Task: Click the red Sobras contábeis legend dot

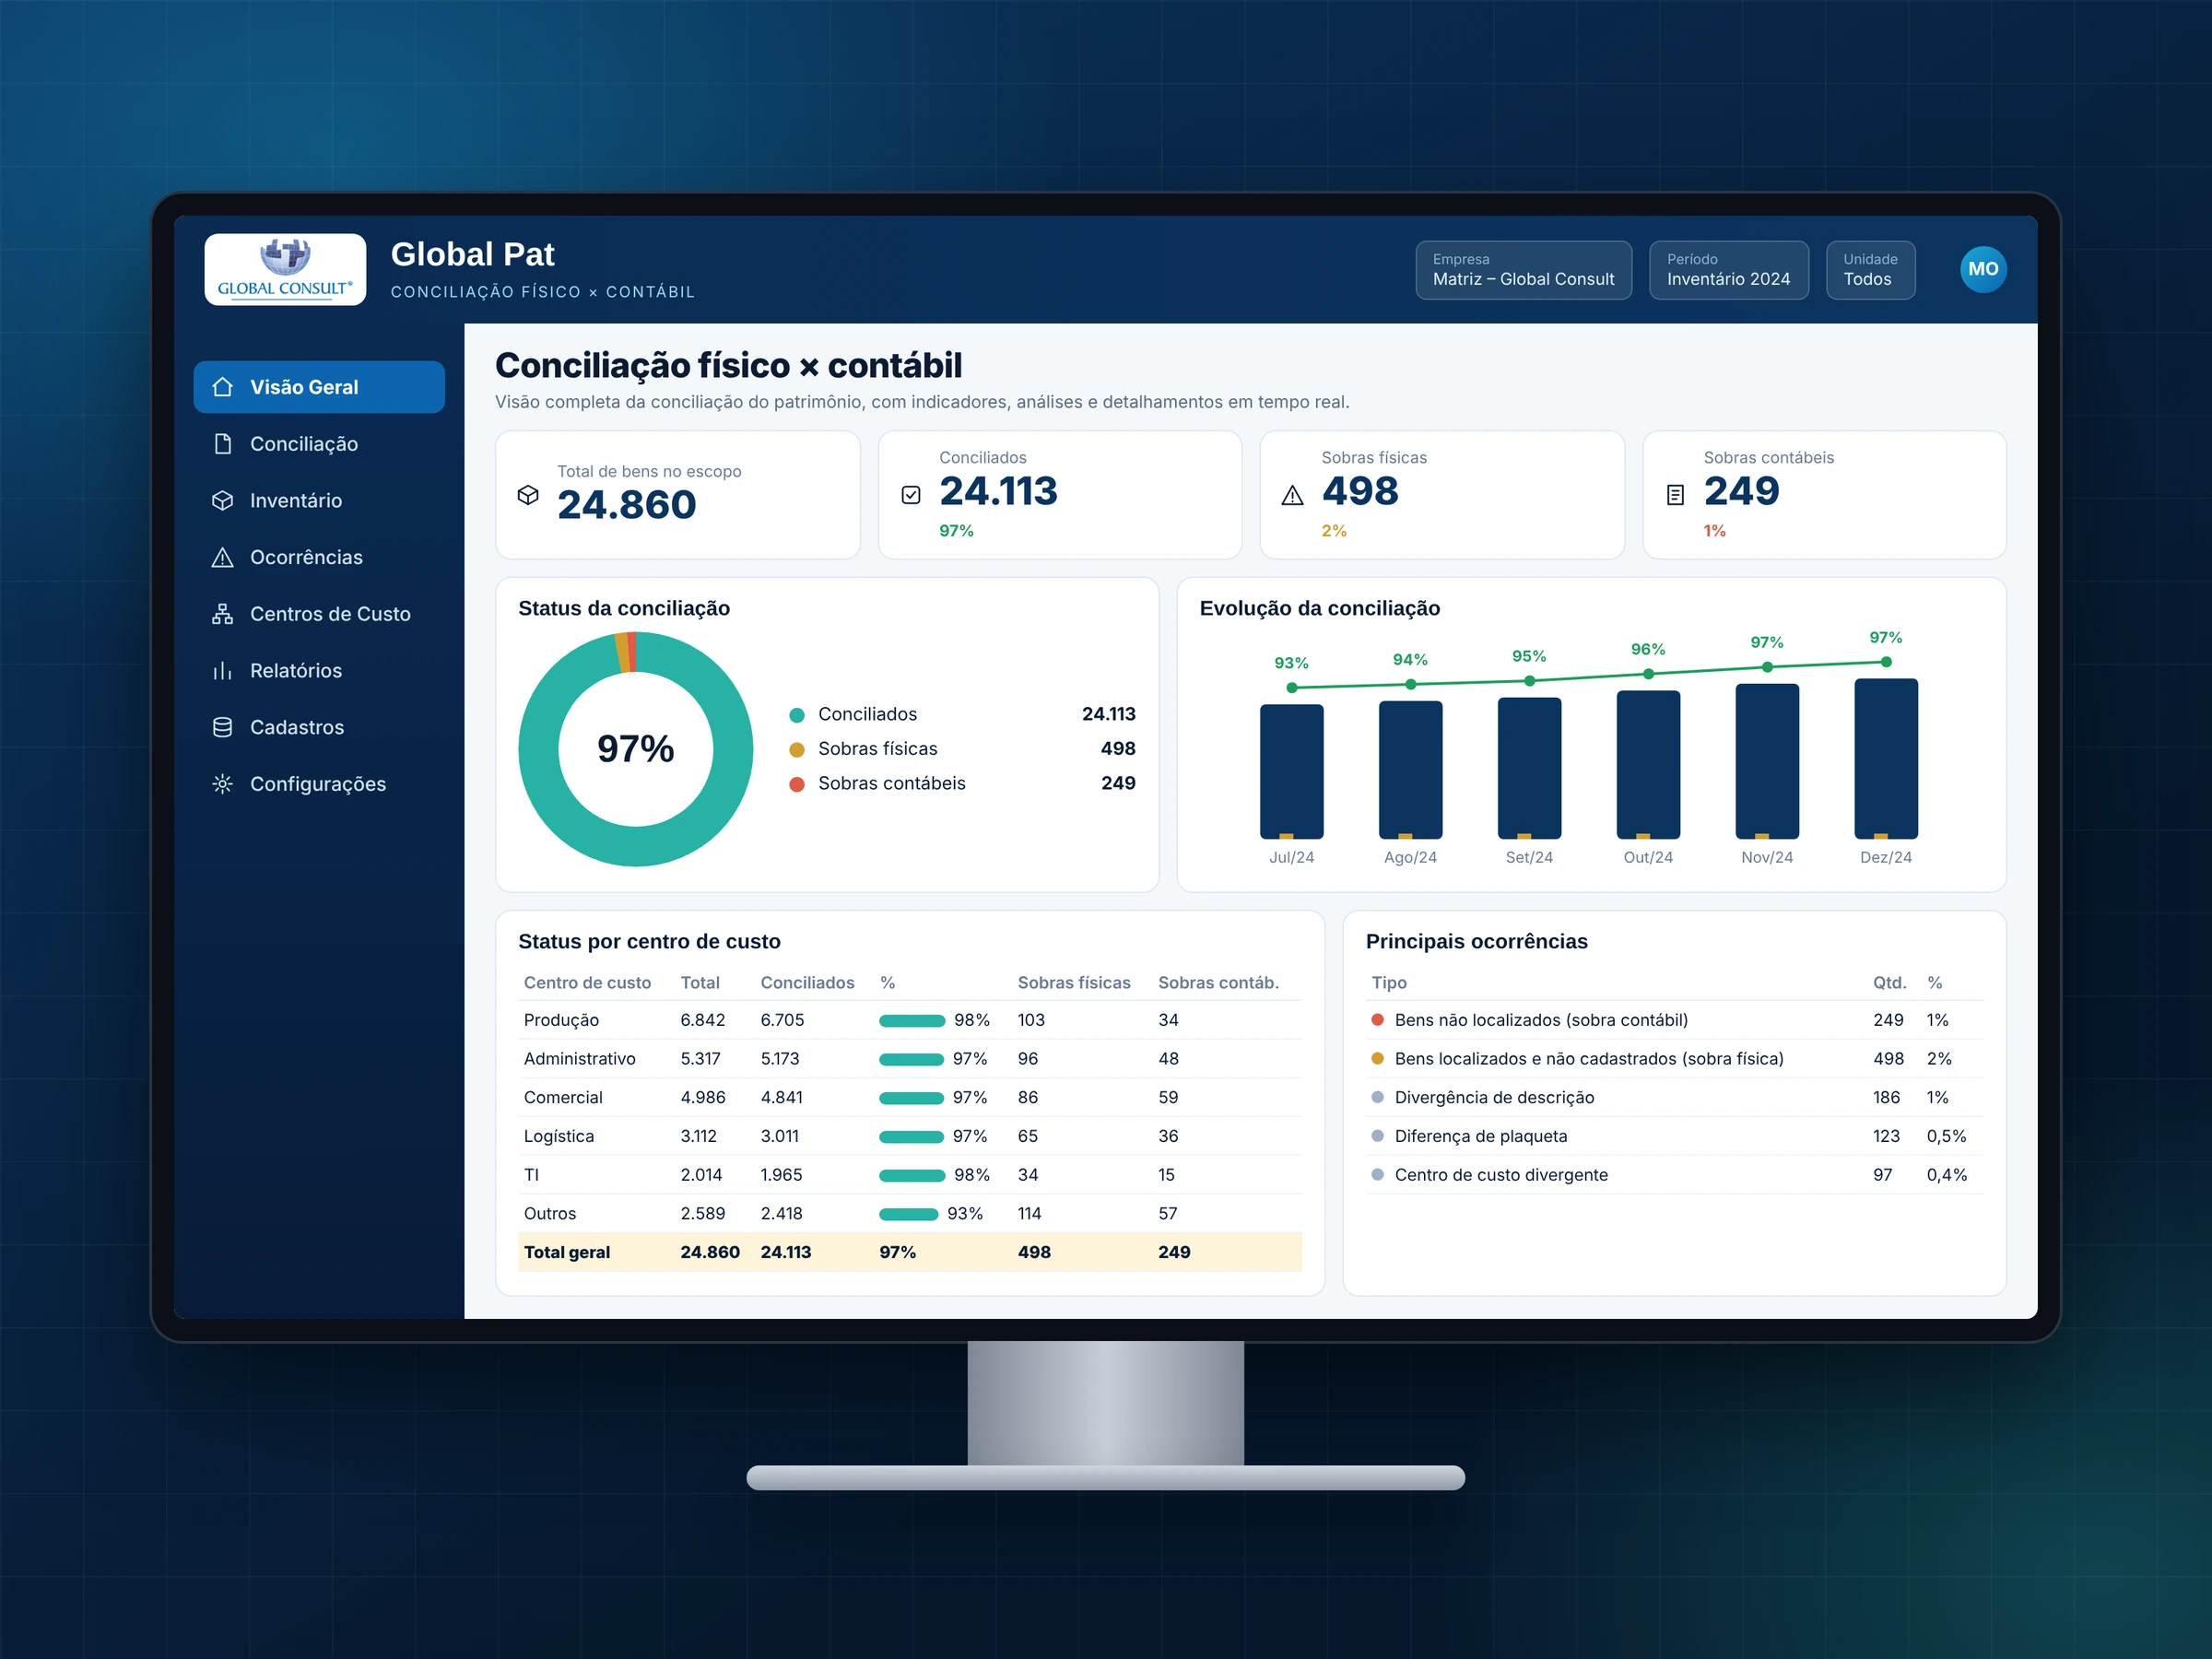Action: tap(797, 784)
